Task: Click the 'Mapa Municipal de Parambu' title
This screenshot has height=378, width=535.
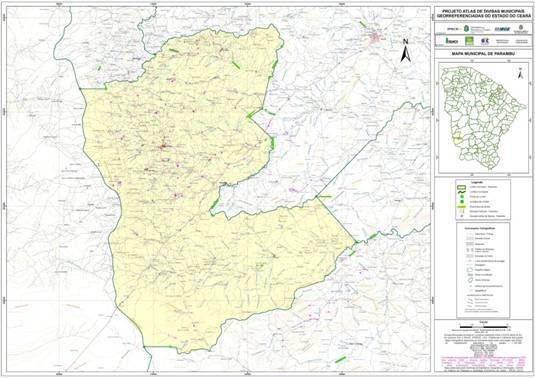Action: [483, 54]
